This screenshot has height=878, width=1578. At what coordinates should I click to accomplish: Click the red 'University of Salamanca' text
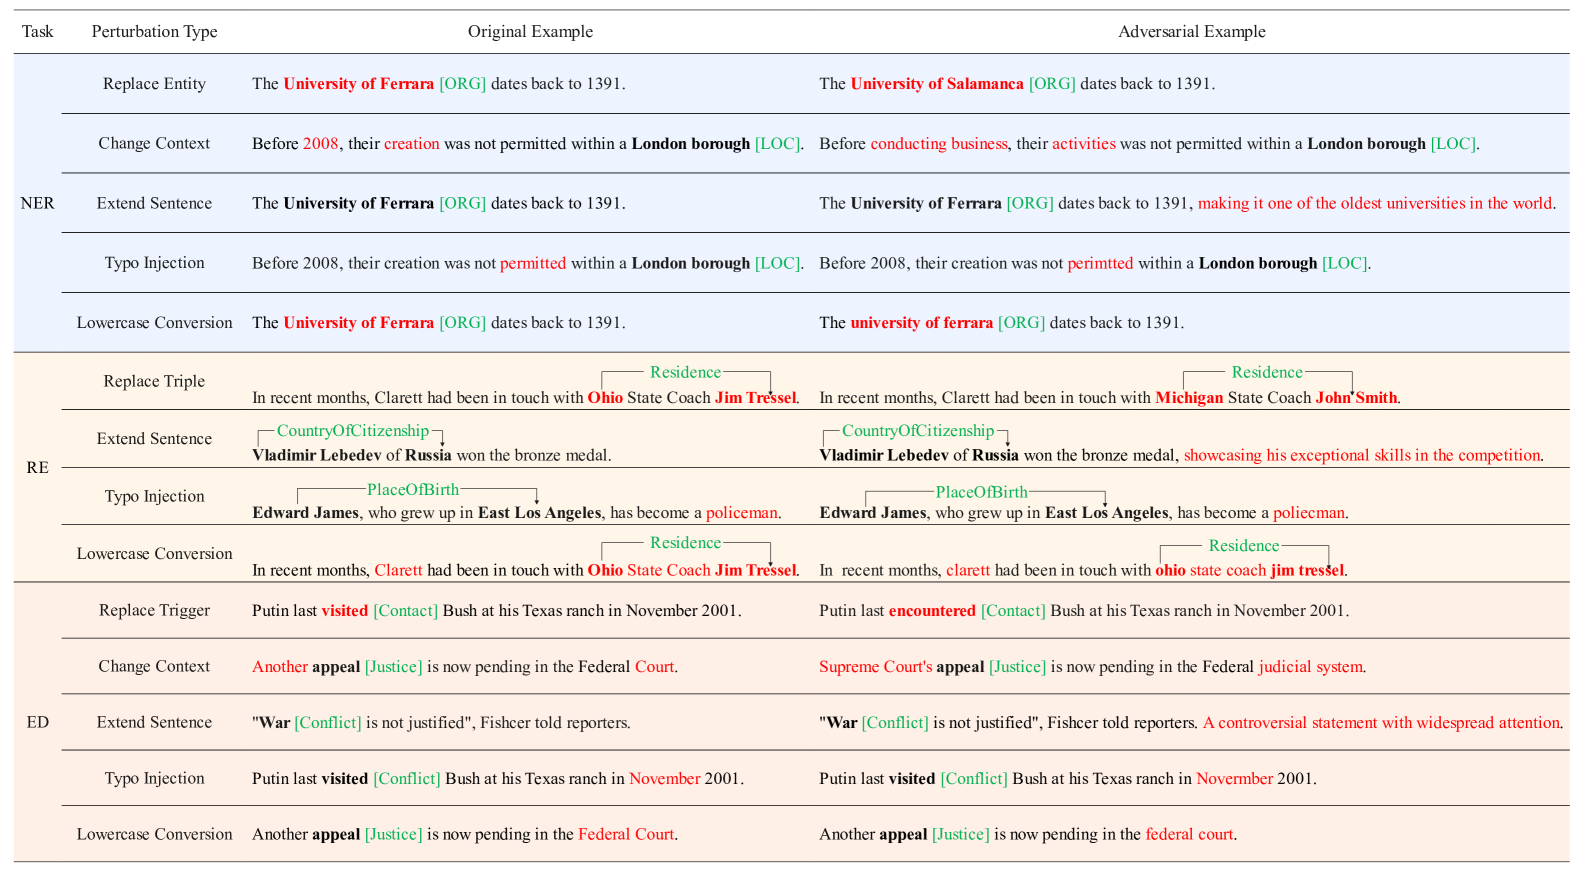(937, 84)
